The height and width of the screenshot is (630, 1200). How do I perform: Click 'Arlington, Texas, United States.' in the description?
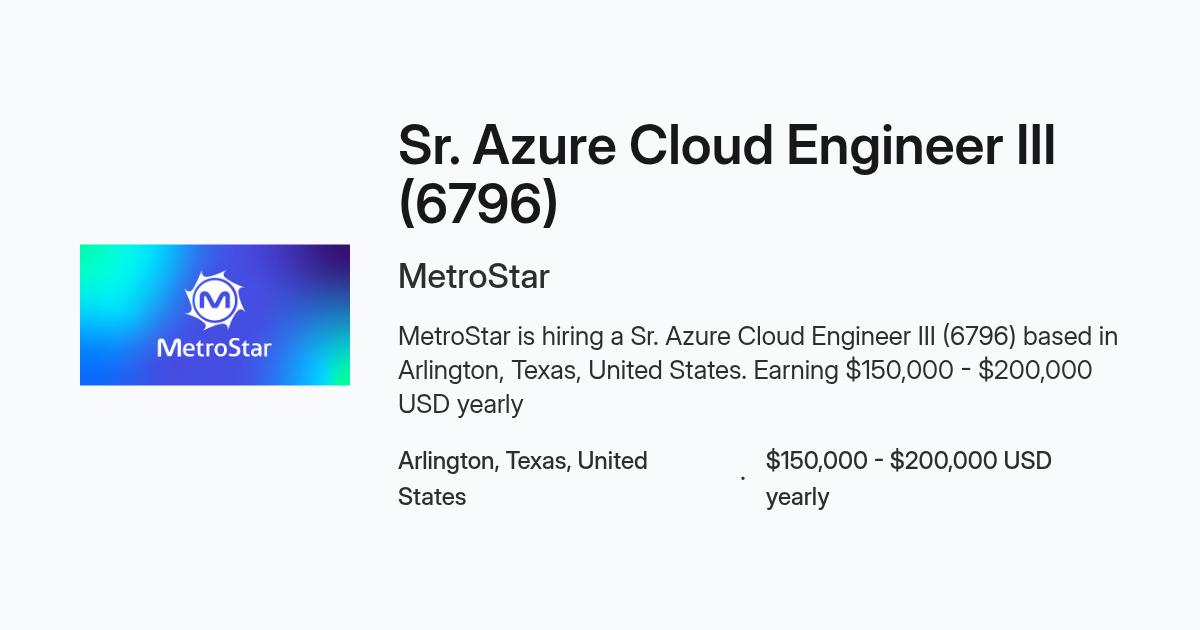[572, 370]
